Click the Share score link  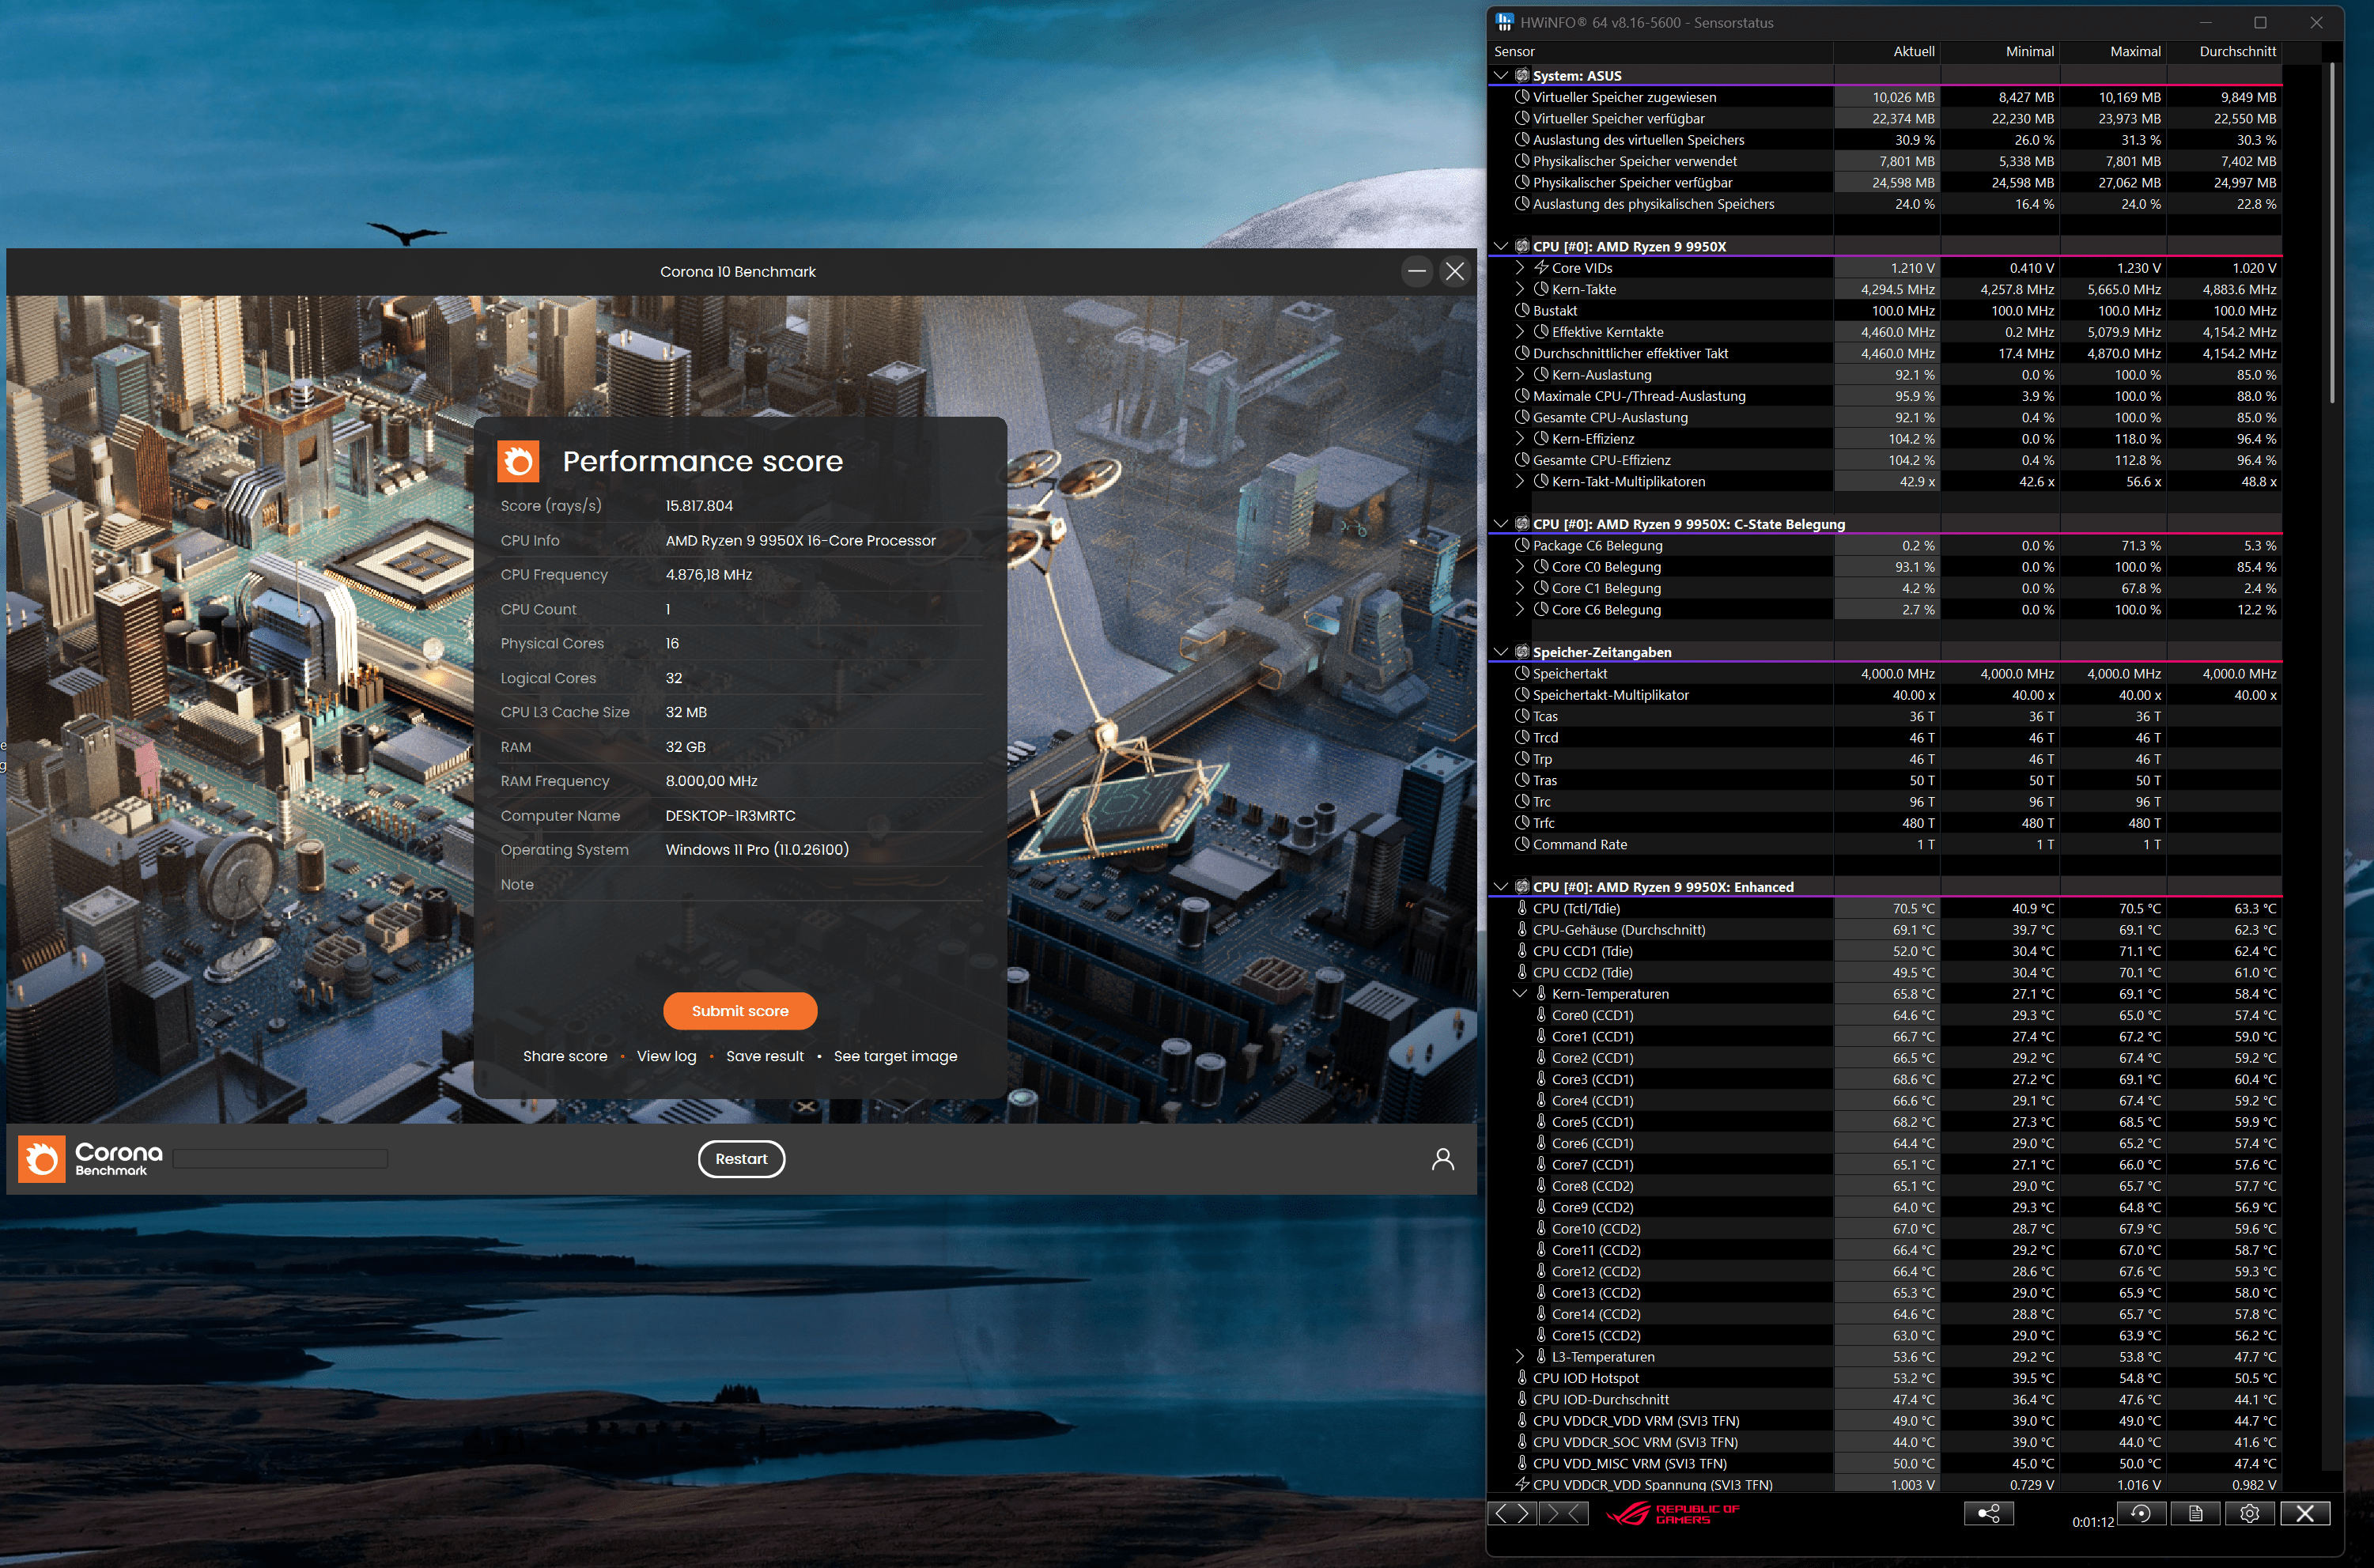[565, 1056]
